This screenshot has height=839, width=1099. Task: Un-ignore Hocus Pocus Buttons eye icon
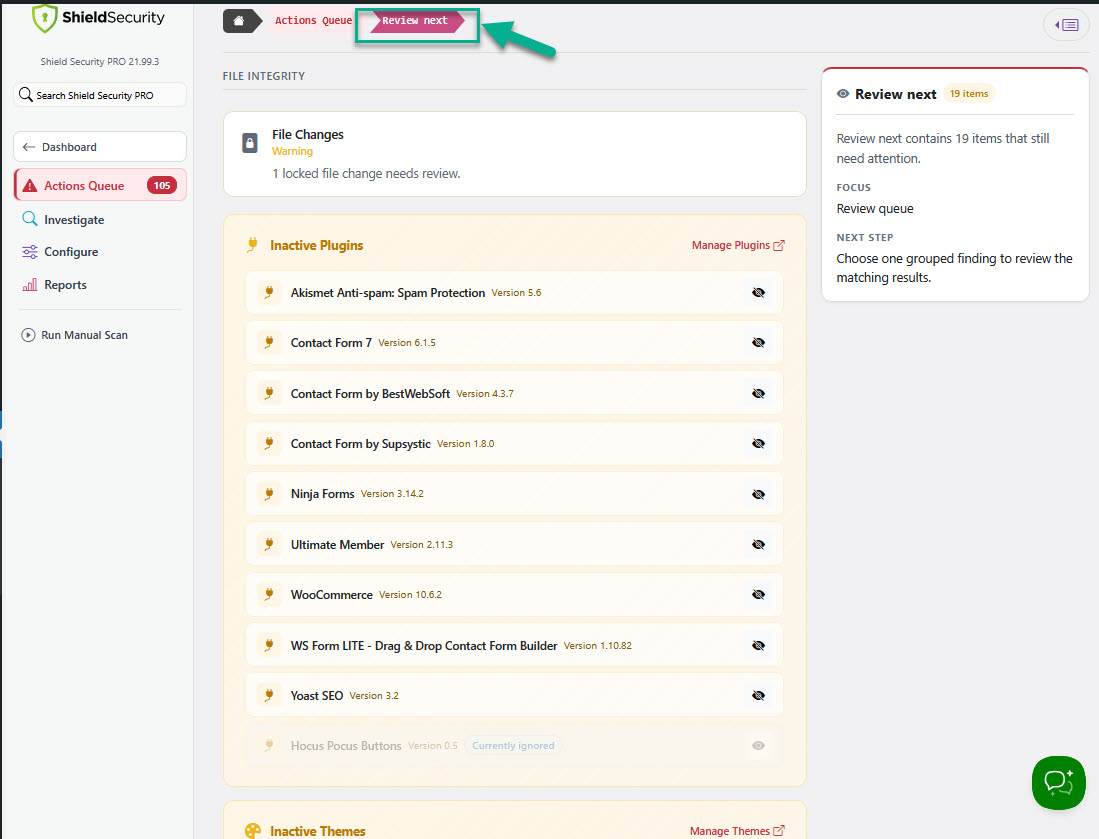[758, 746]
